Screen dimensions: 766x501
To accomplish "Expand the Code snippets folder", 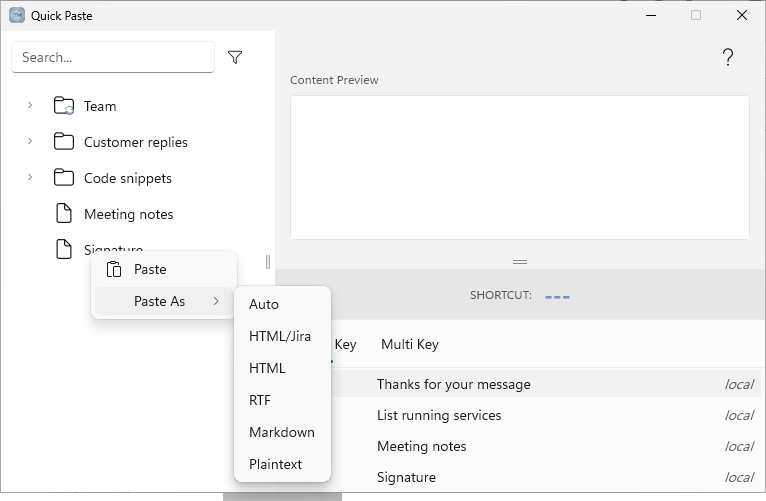I will [30, 177].
